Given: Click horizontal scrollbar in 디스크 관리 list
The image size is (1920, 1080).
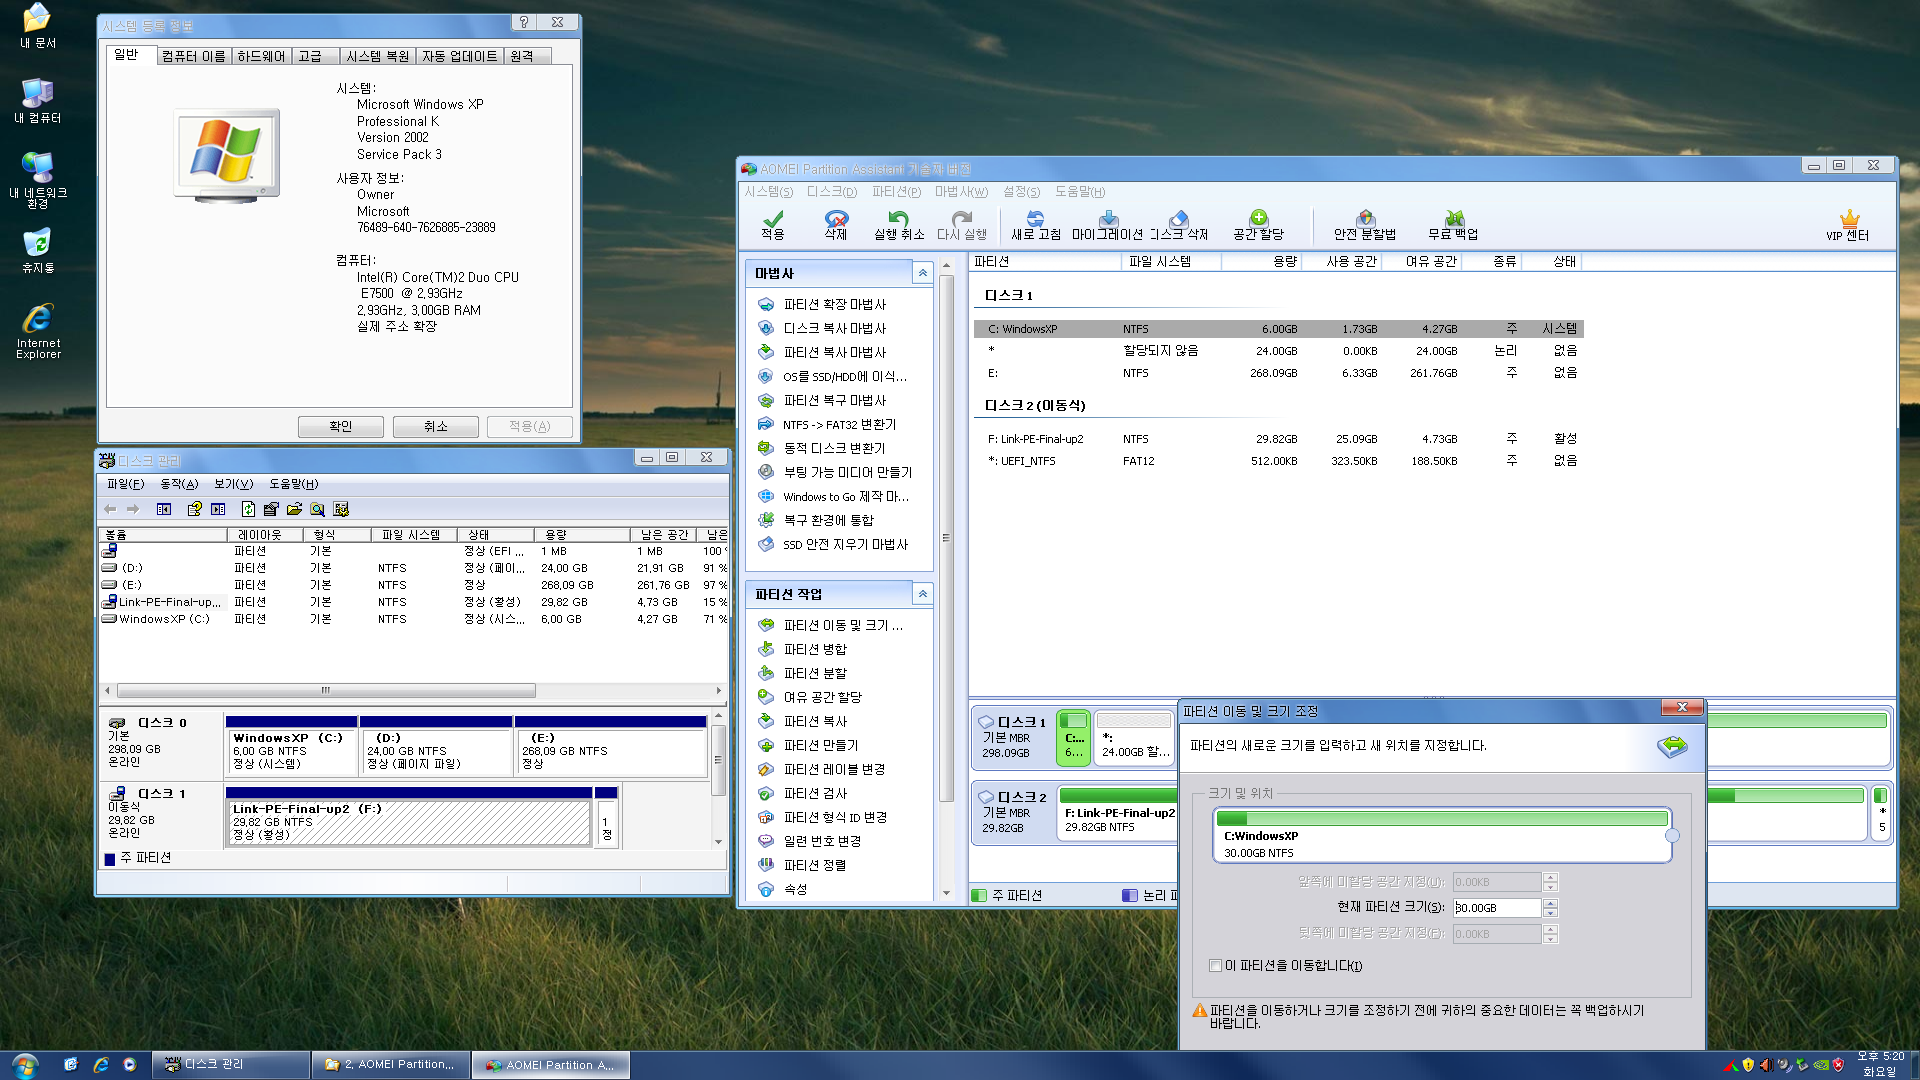Looking at the screenshot, I should tap(326, 690).
